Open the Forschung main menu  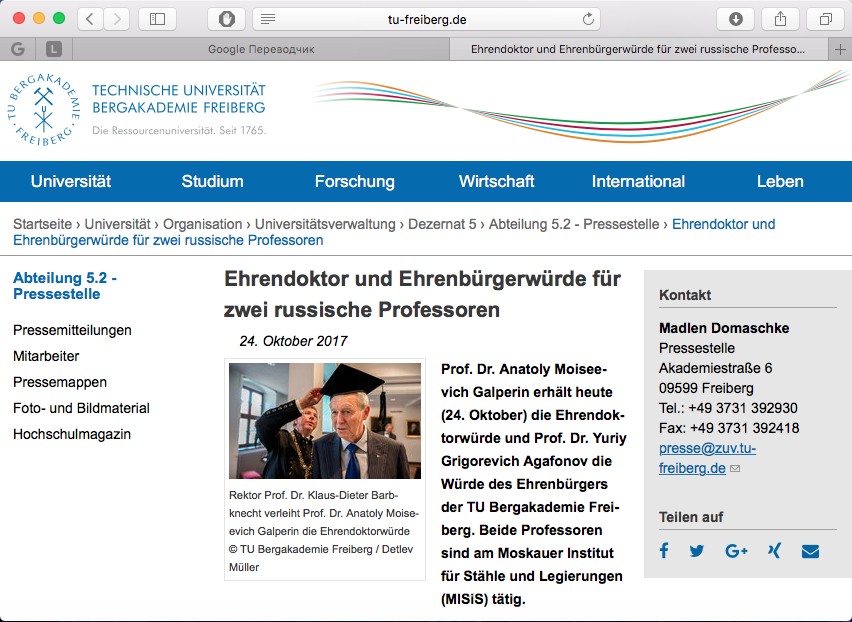click(x=355, y=181)
